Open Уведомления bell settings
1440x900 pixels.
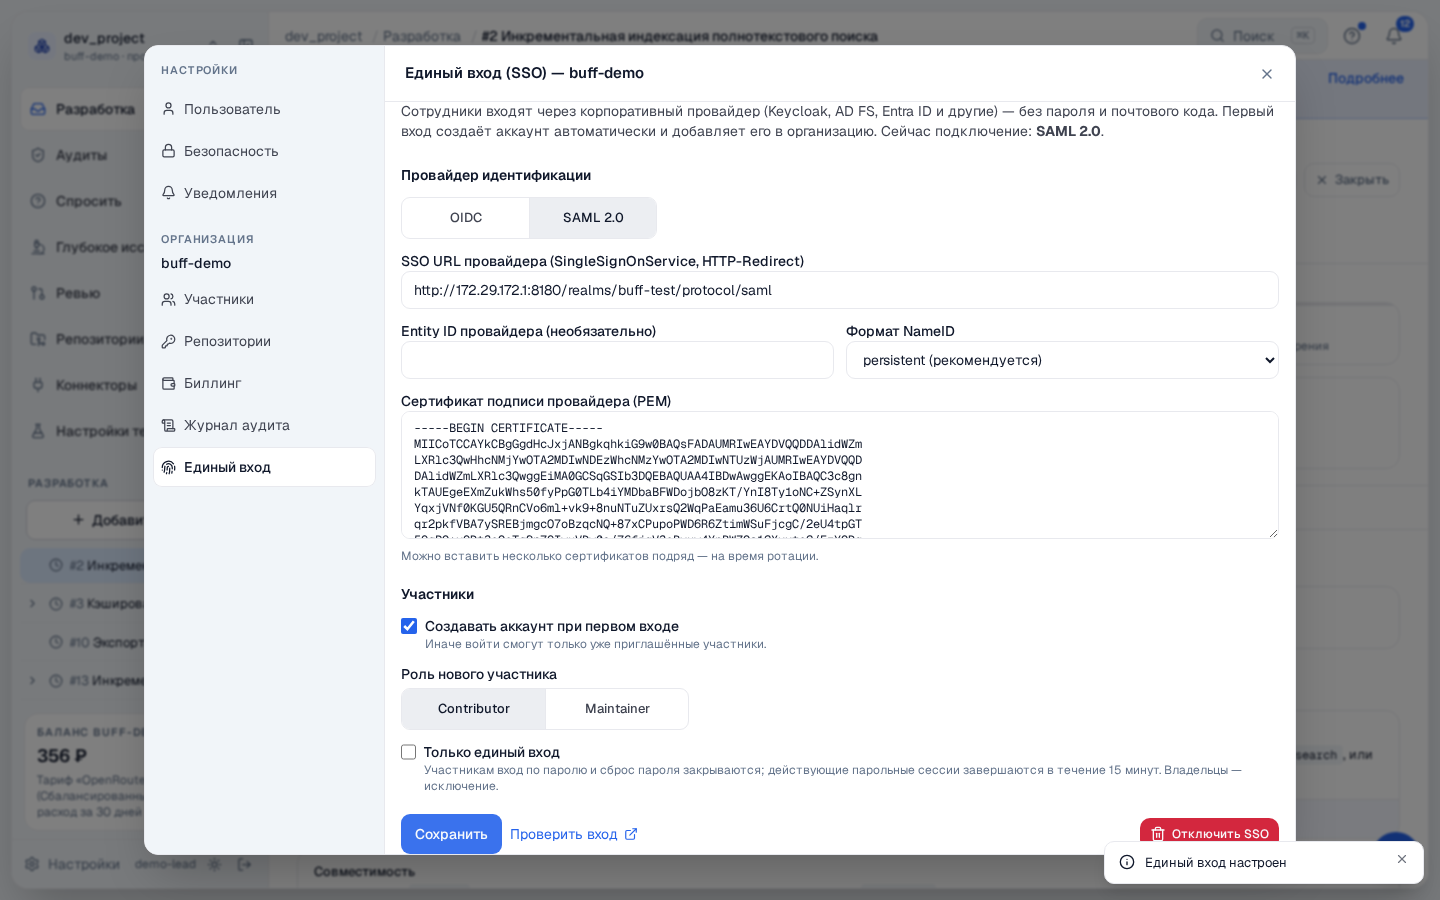click(264, 193)
